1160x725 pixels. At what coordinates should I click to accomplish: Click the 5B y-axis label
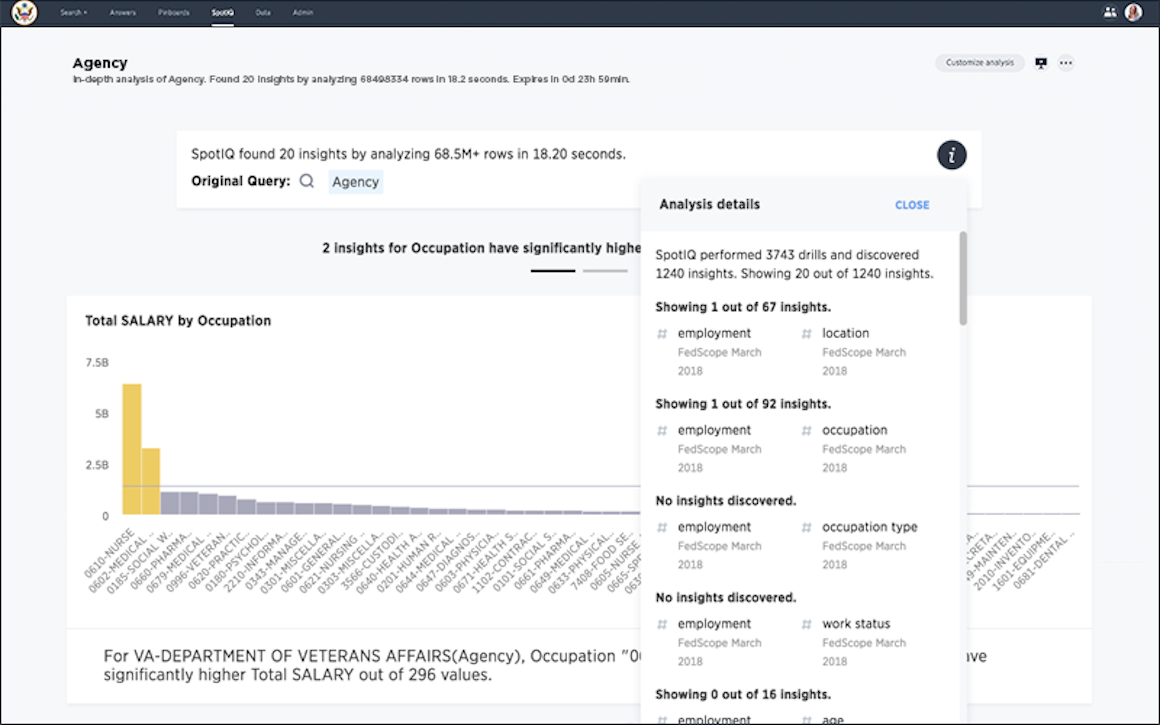[x=102, y=414]
